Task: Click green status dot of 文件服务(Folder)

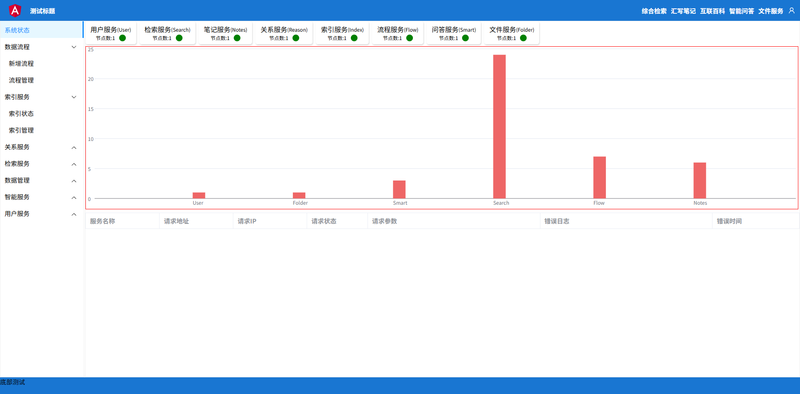Action: pos(523,38)
